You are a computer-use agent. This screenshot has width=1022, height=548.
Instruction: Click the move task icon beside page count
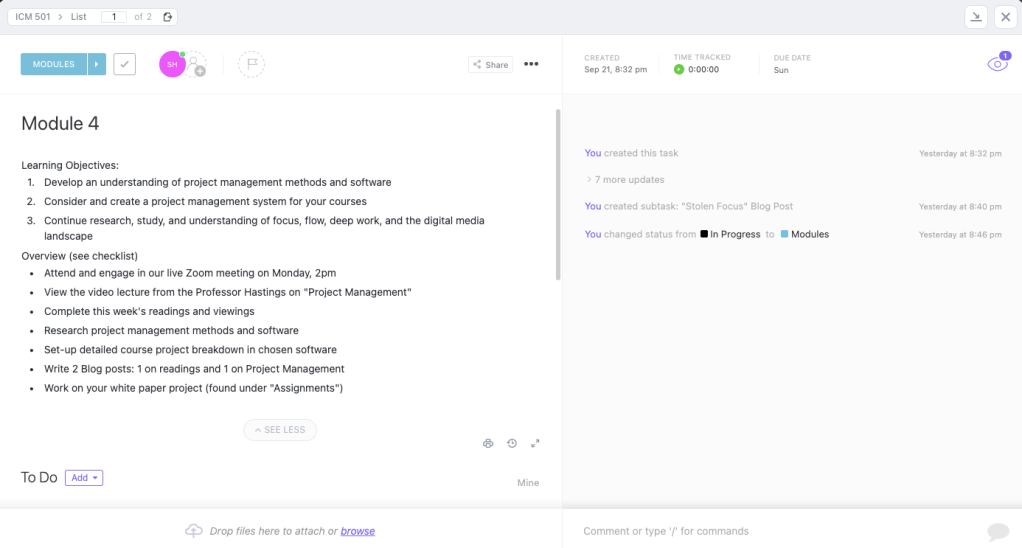pyautogui.click(x=168, y=17)
